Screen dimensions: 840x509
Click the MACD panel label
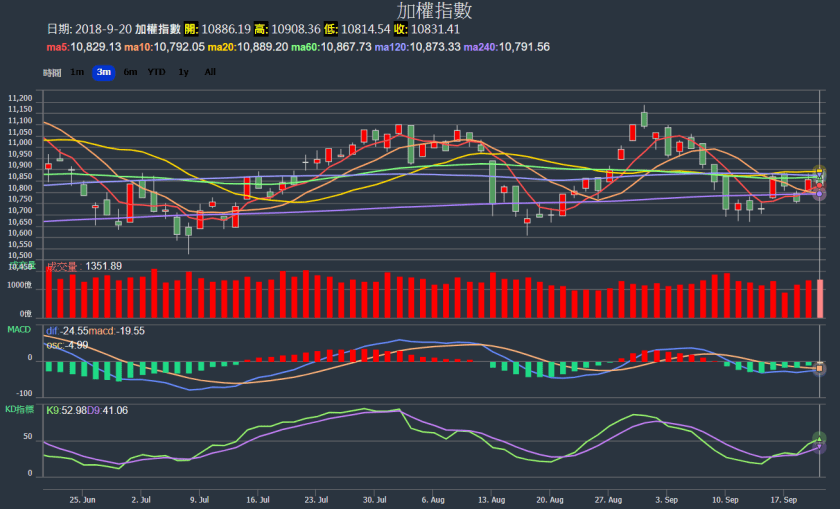pos(19,329)
